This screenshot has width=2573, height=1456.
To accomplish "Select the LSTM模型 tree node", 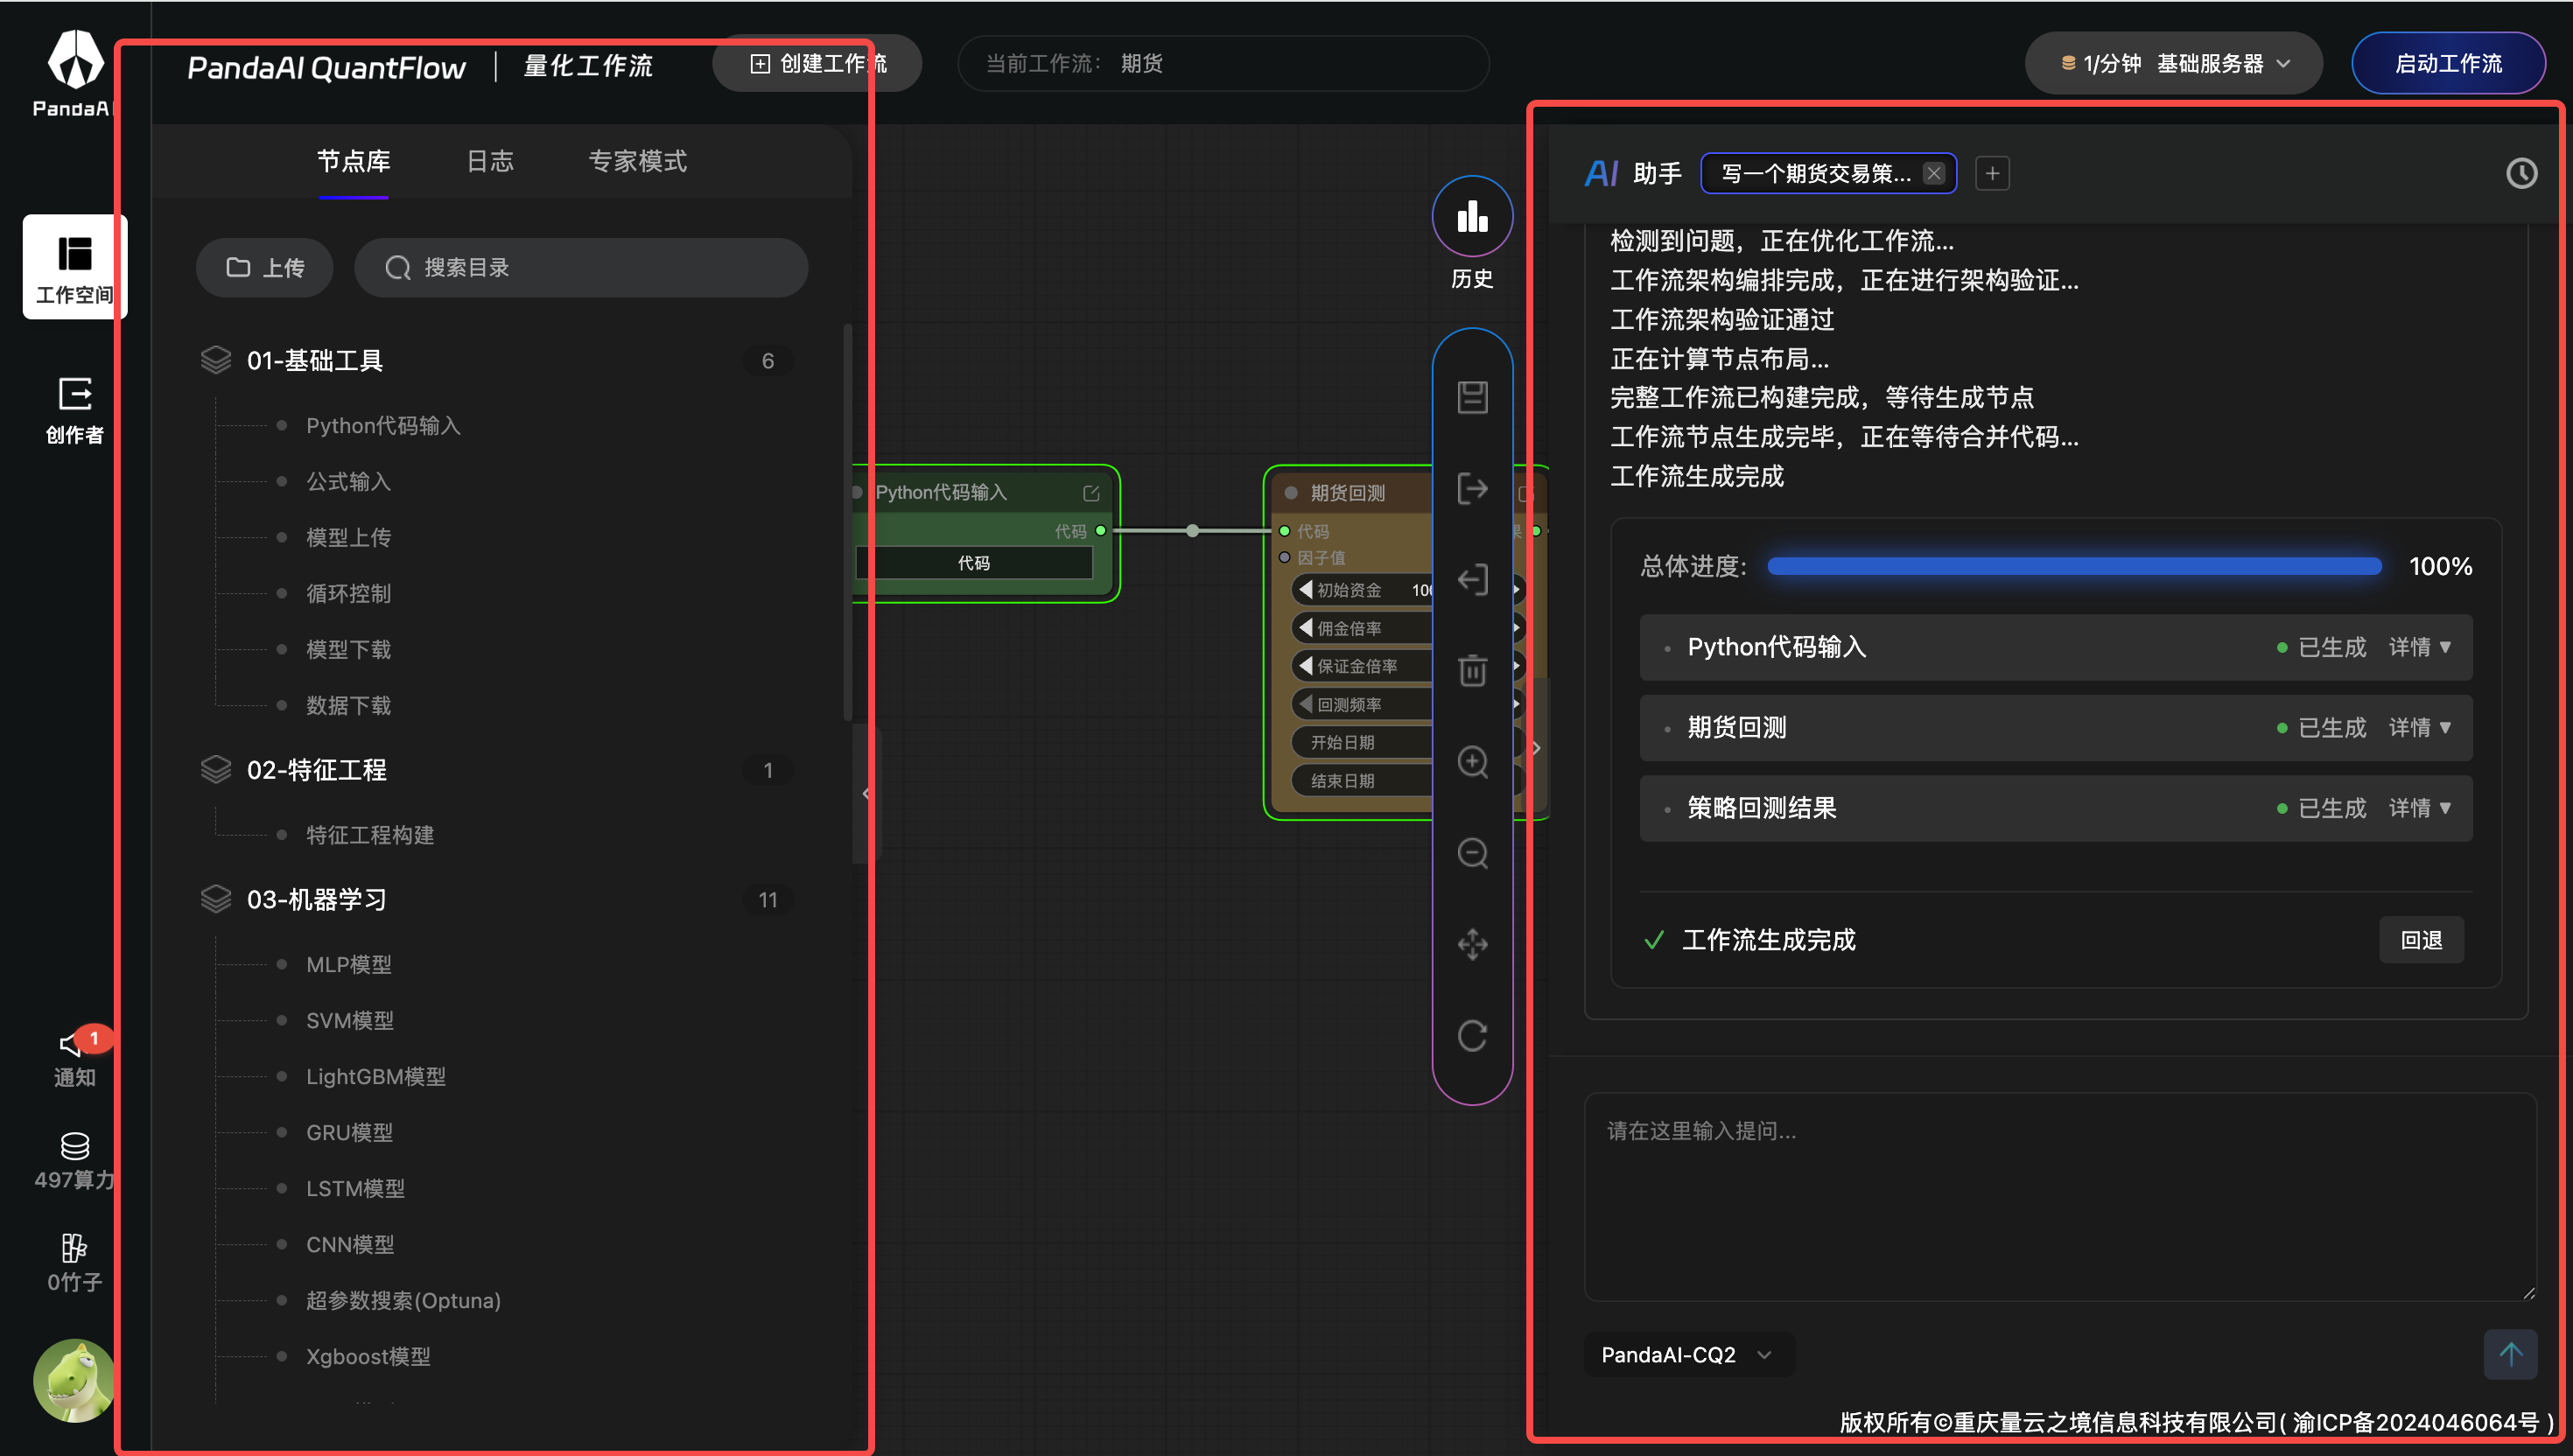I will [x=355, y=1188].
